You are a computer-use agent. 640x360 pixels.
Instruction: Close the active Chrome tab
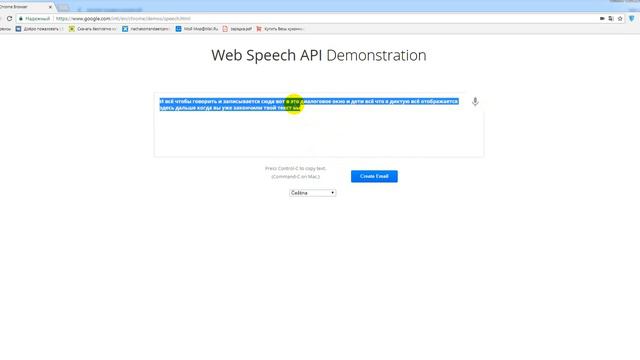click(x=50, y=7)
